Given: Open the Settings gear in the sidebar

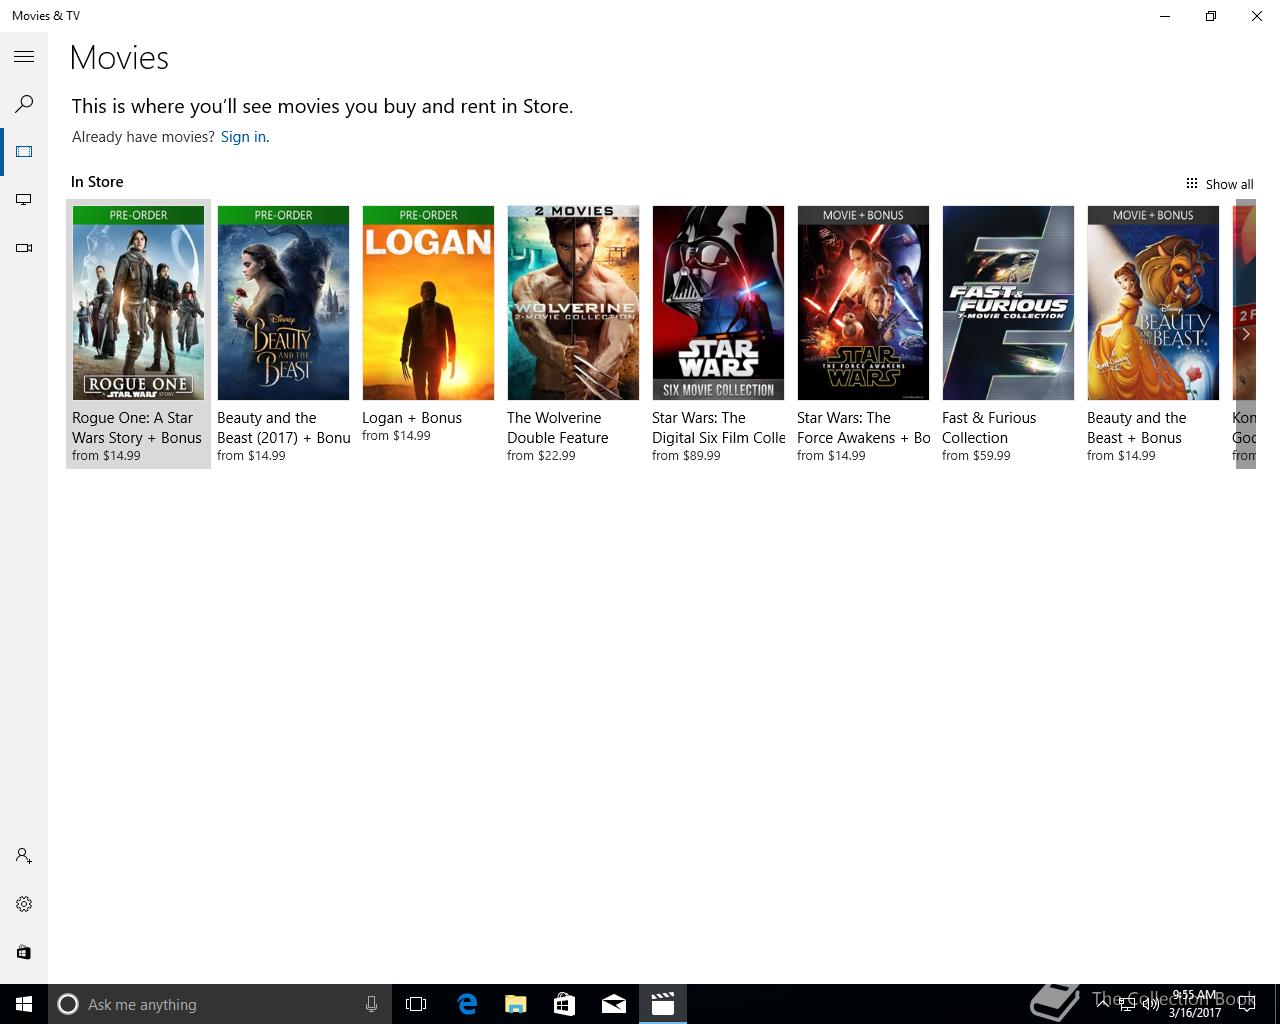Looking at the screenshot, I should pyautogui.click(x=24, y=904).
